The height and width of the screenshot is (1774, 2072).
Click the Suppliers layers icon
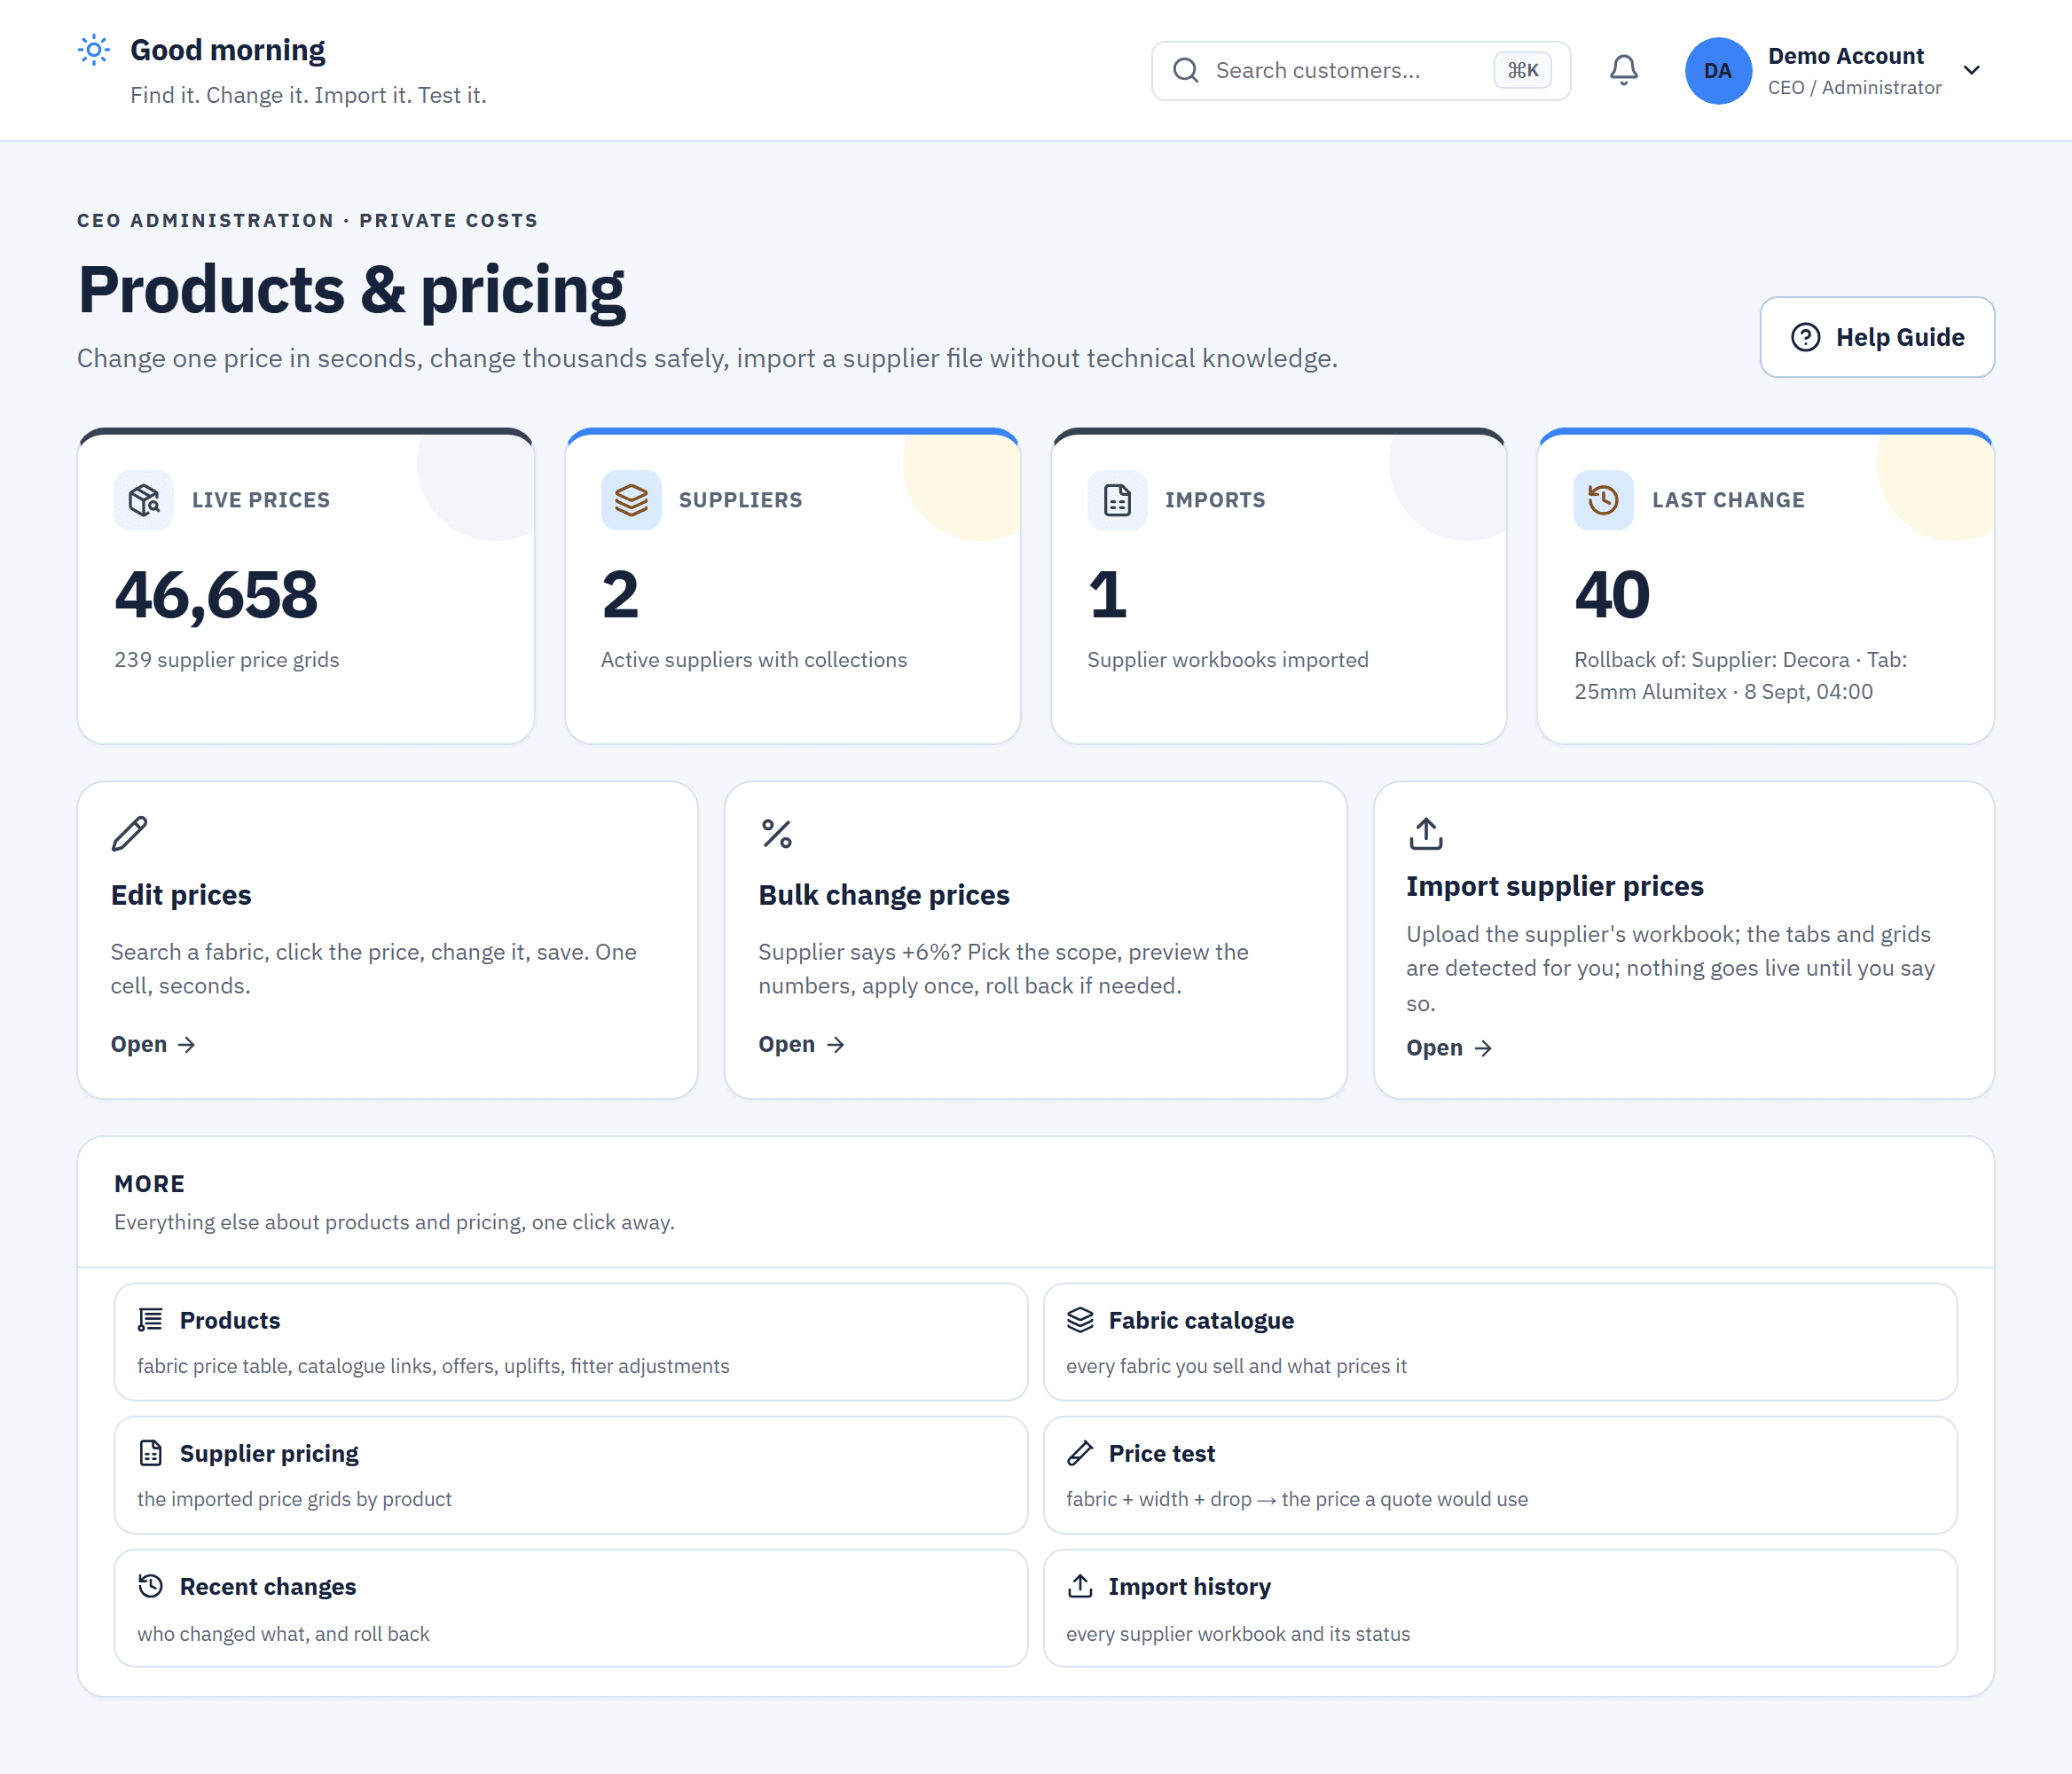631,500
